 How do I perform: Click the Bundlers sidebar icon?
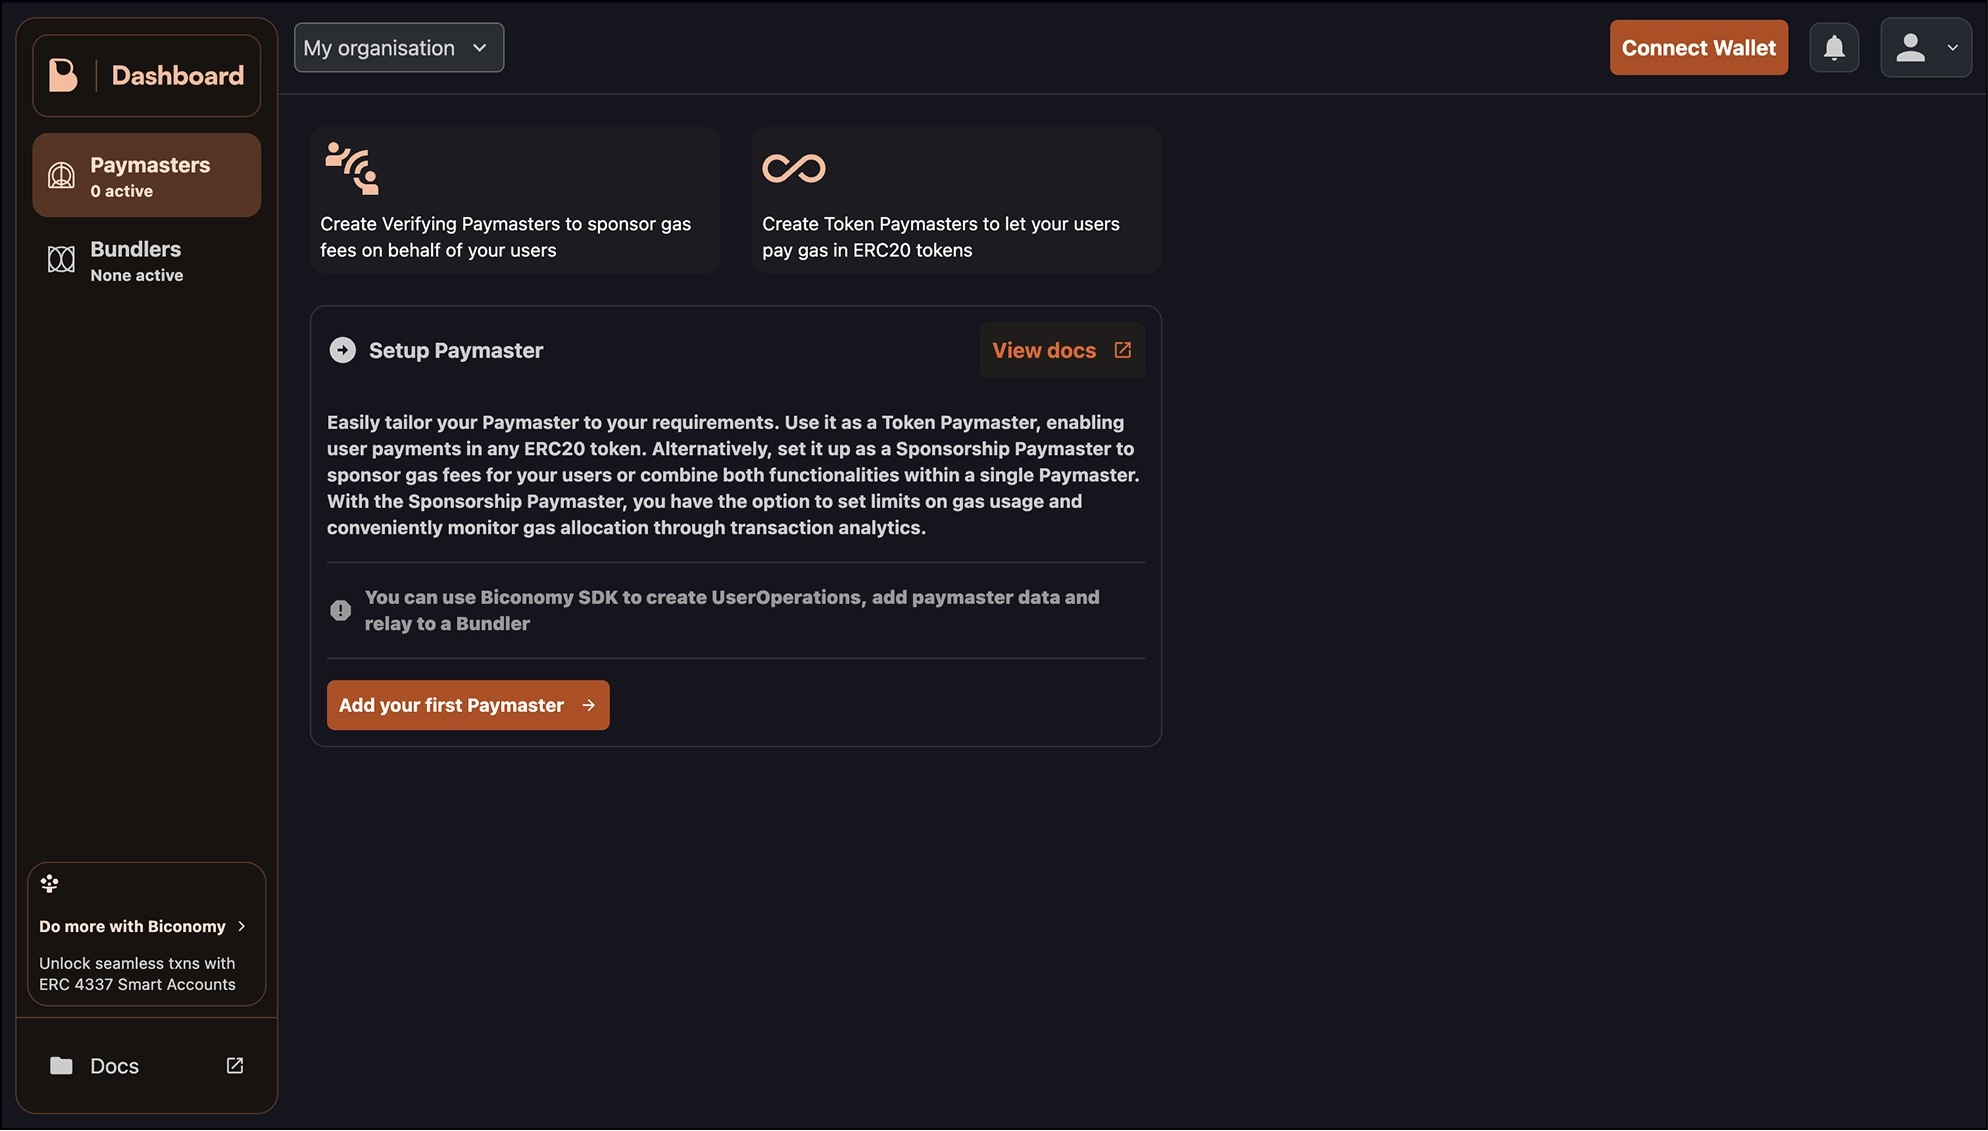click(x=61, y=260)
